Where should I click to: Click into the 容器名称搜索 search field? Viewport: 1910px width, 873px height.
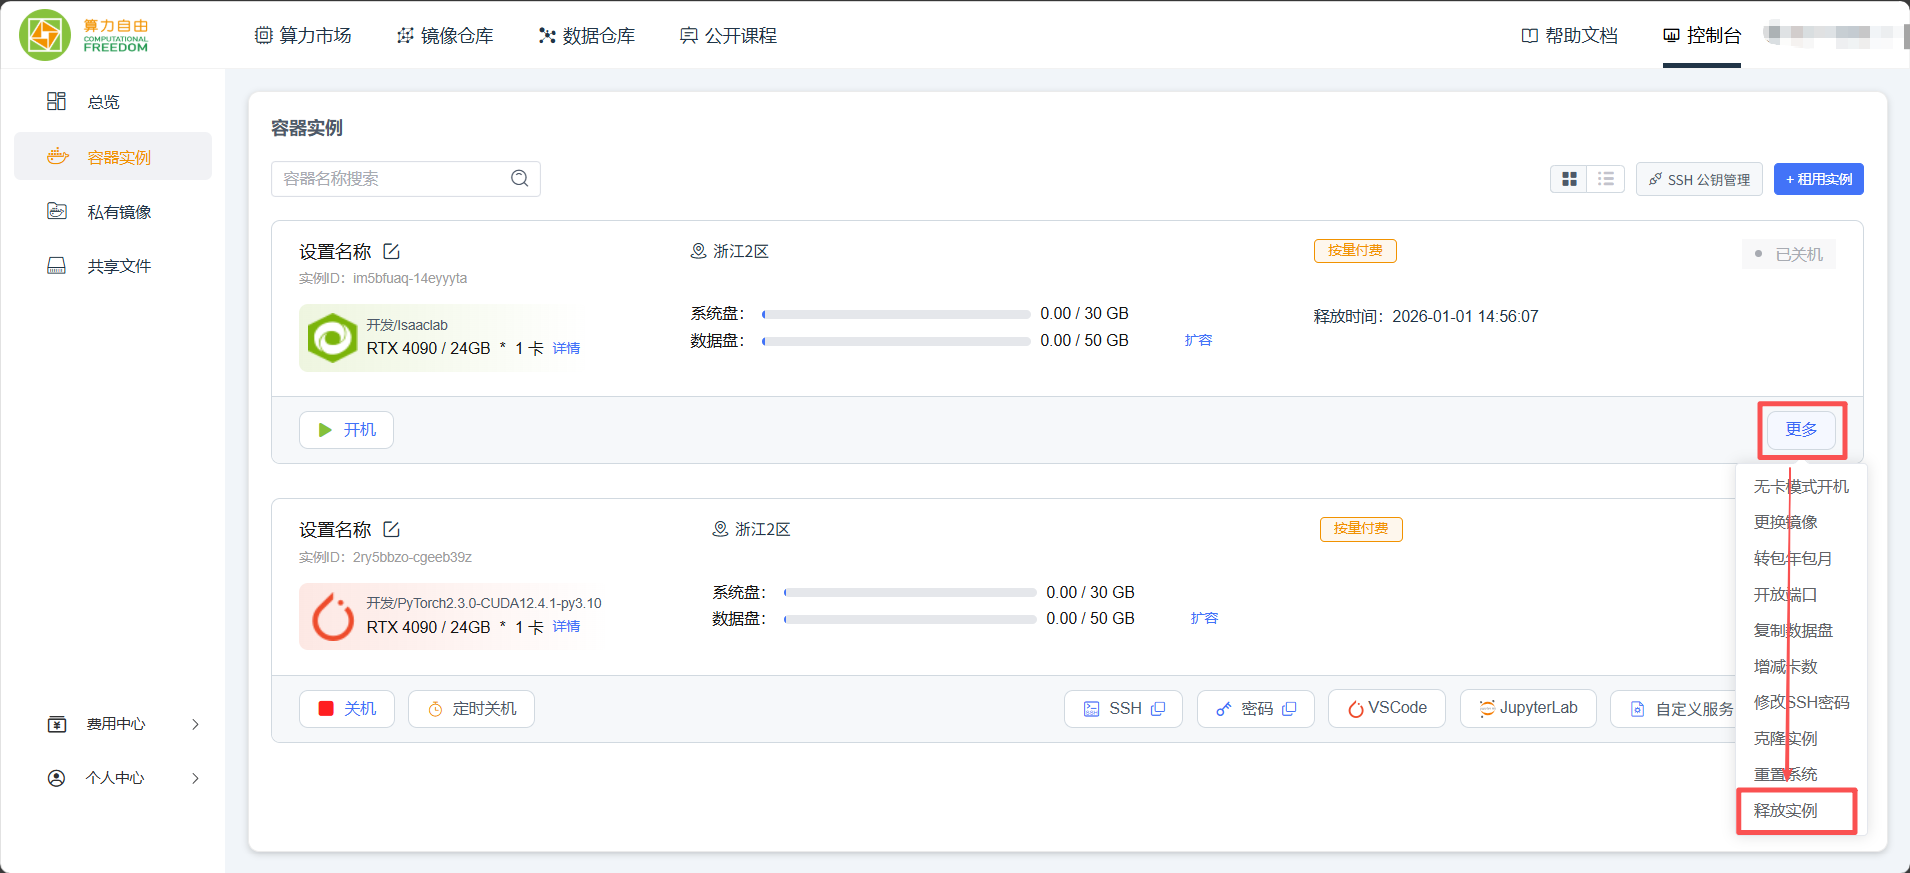(390, 179)
